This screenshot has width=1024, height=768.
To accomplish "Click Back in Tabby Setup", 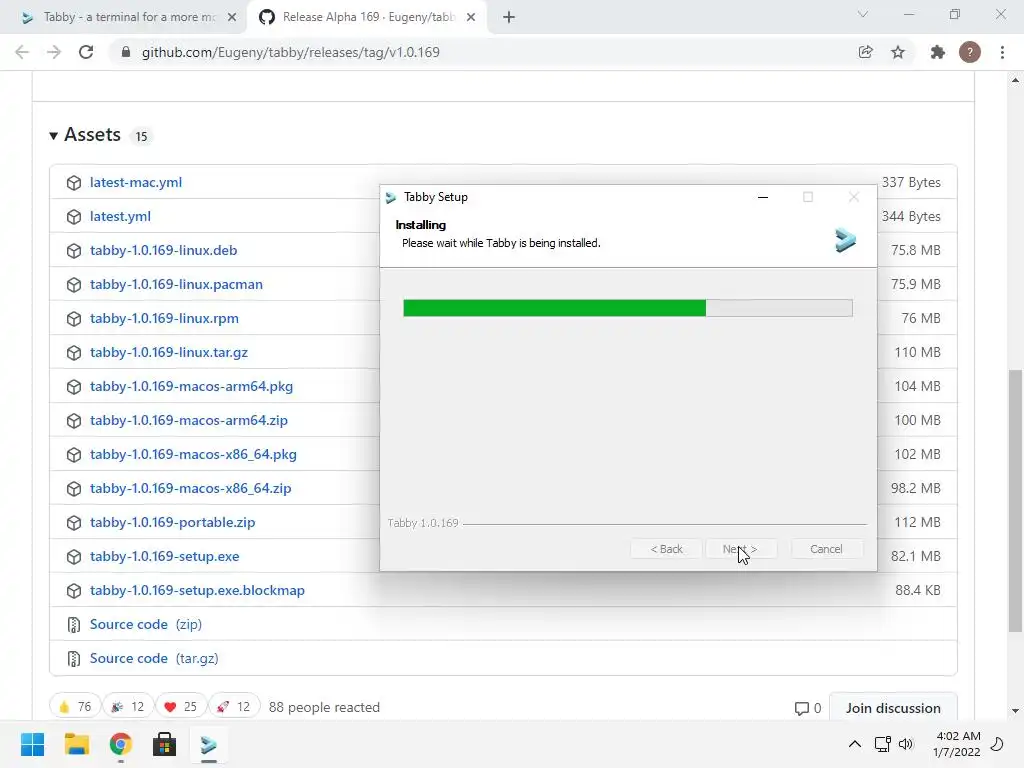I will click(666, 549).
